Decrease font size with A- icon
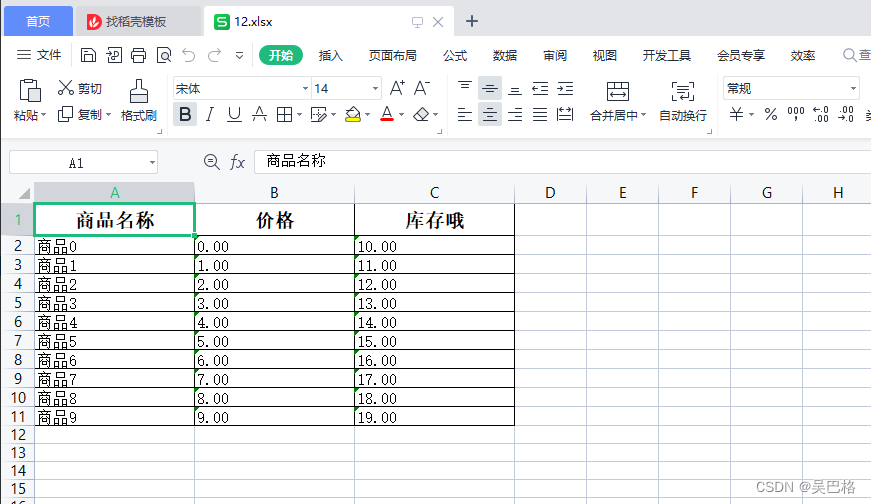 click(x=422, y=88)
